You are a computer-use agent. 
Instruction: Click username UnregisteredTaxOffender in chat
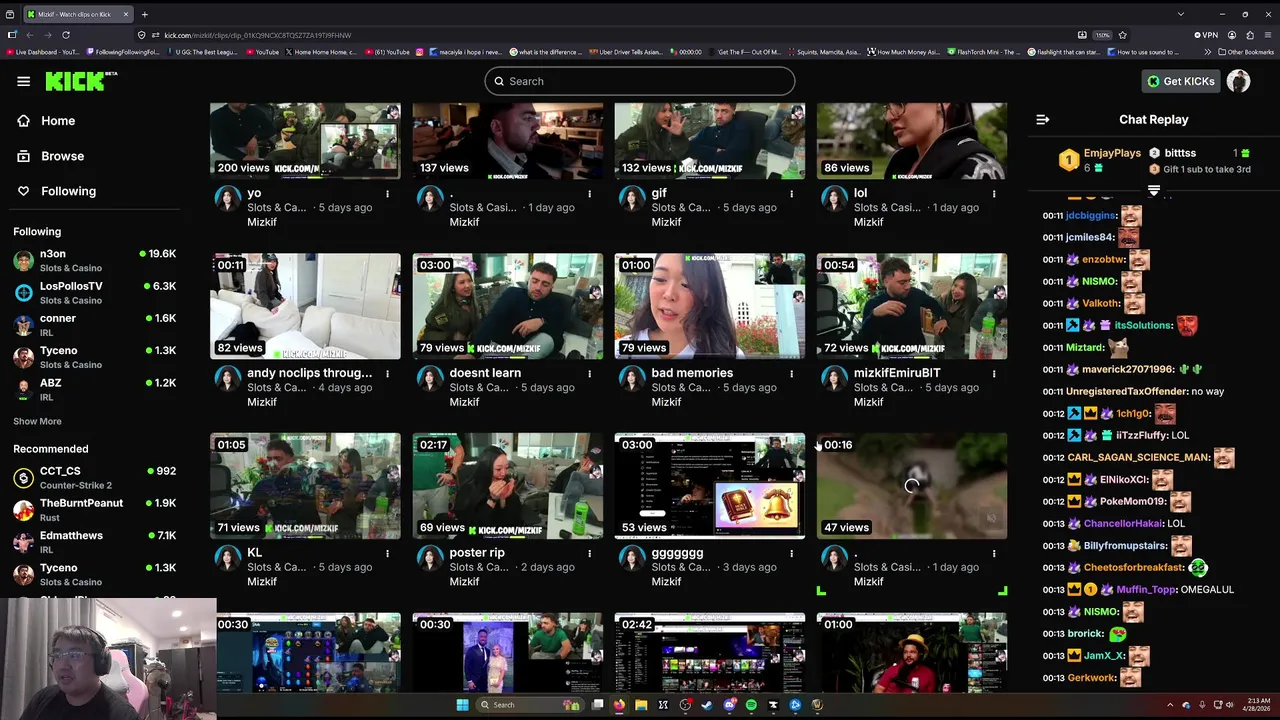1127,391
